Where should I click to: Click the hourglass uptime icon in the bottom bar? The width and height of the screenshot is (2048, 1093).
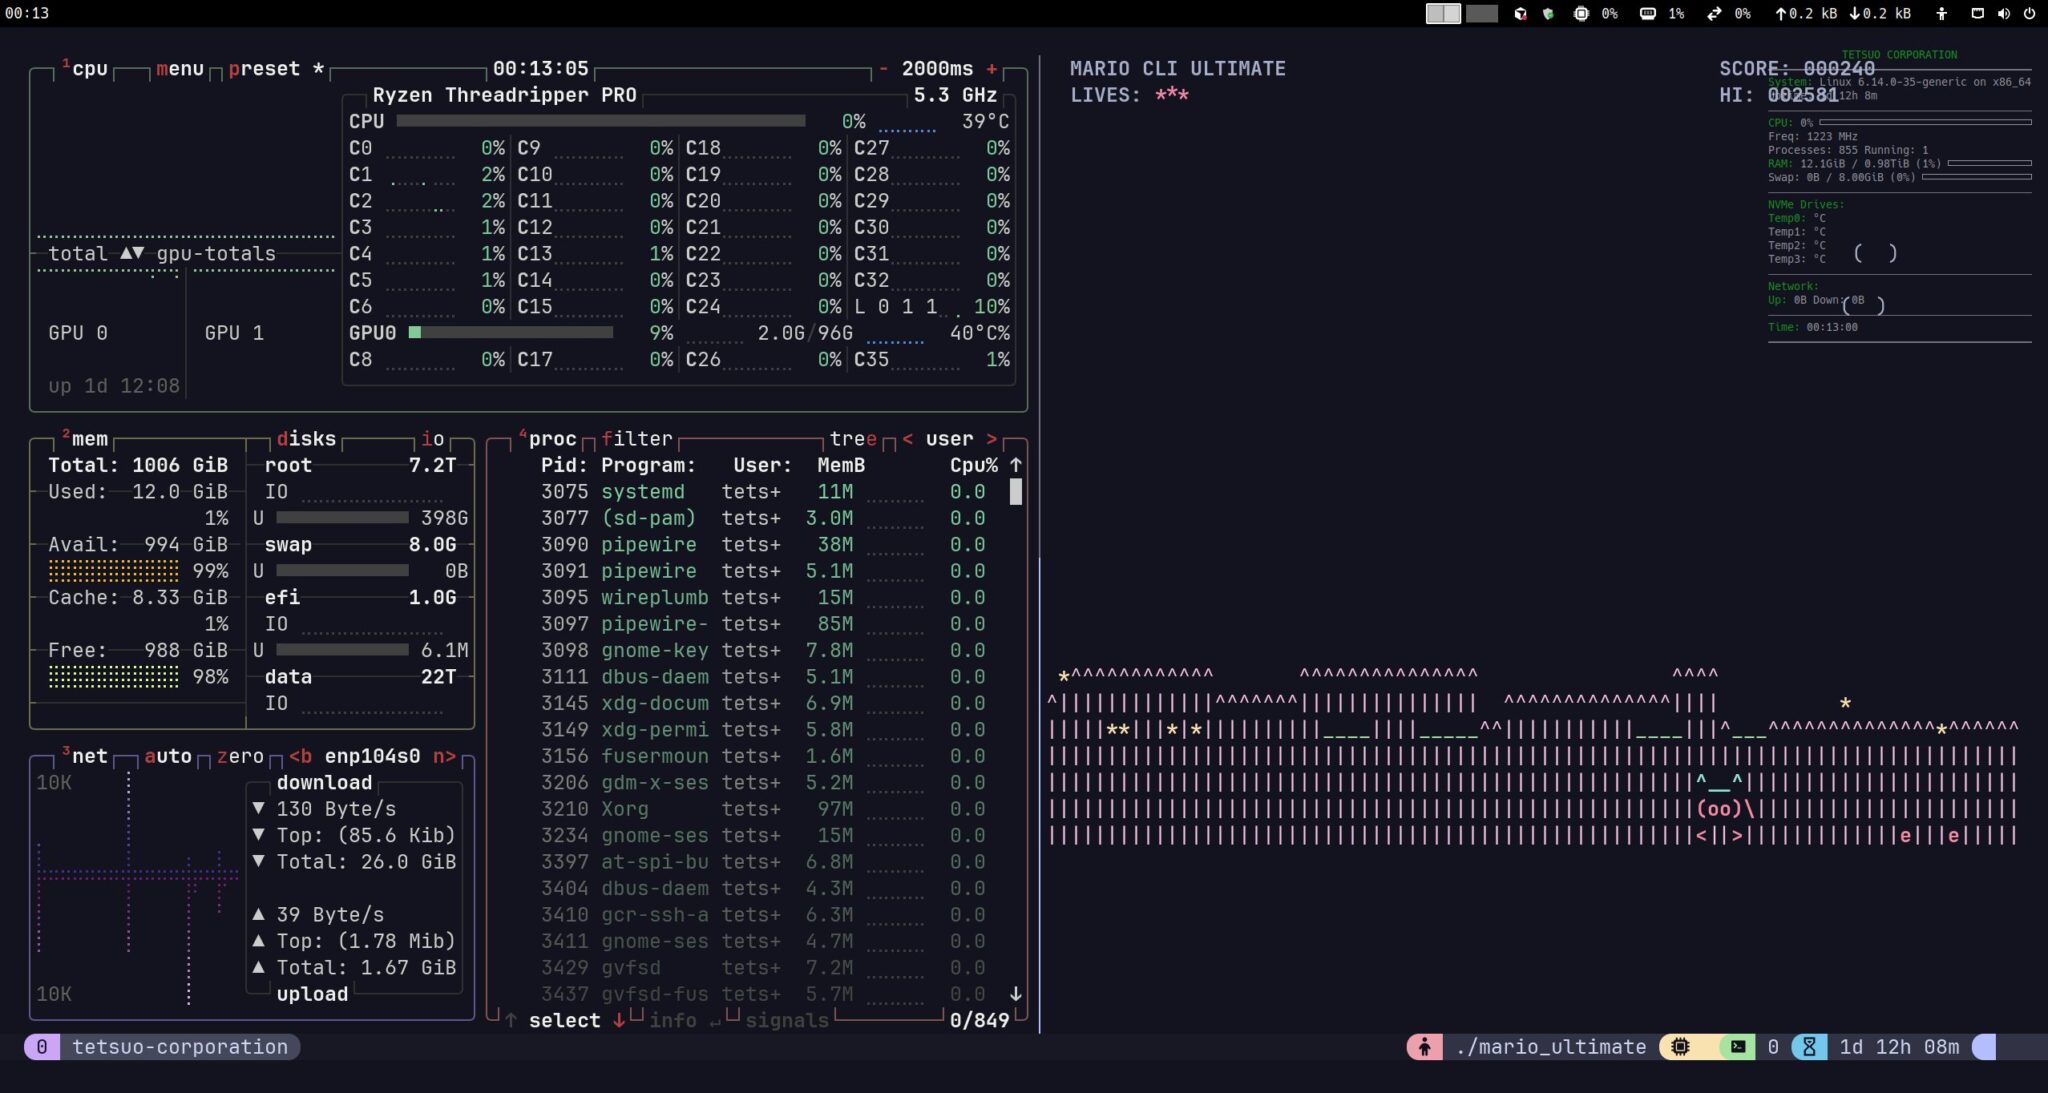click(x=1810, y=1047)
